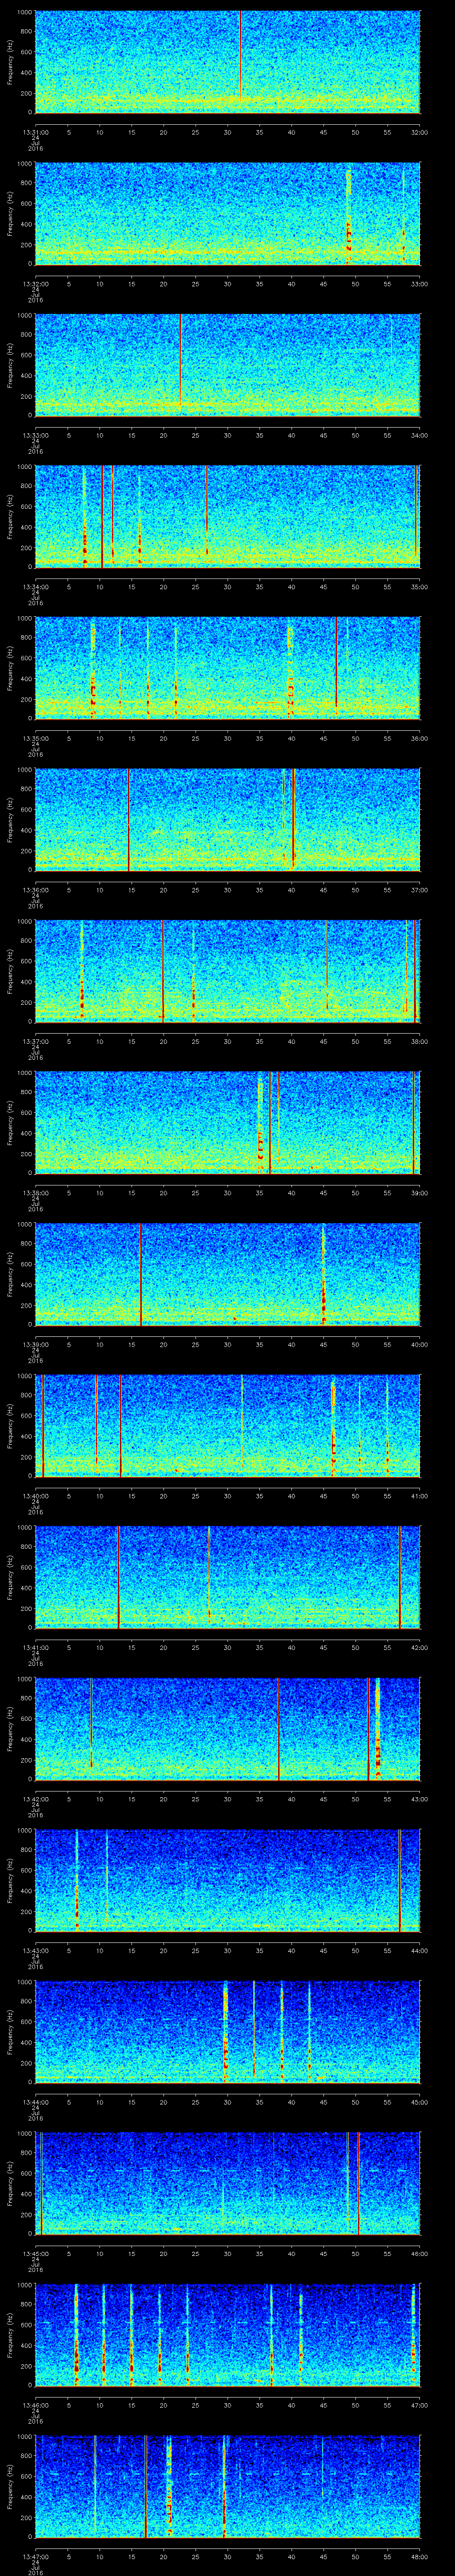Click the 13:42:00 spectrogram panel
The image size is (455, 2576).
(x=227, y=1729)
